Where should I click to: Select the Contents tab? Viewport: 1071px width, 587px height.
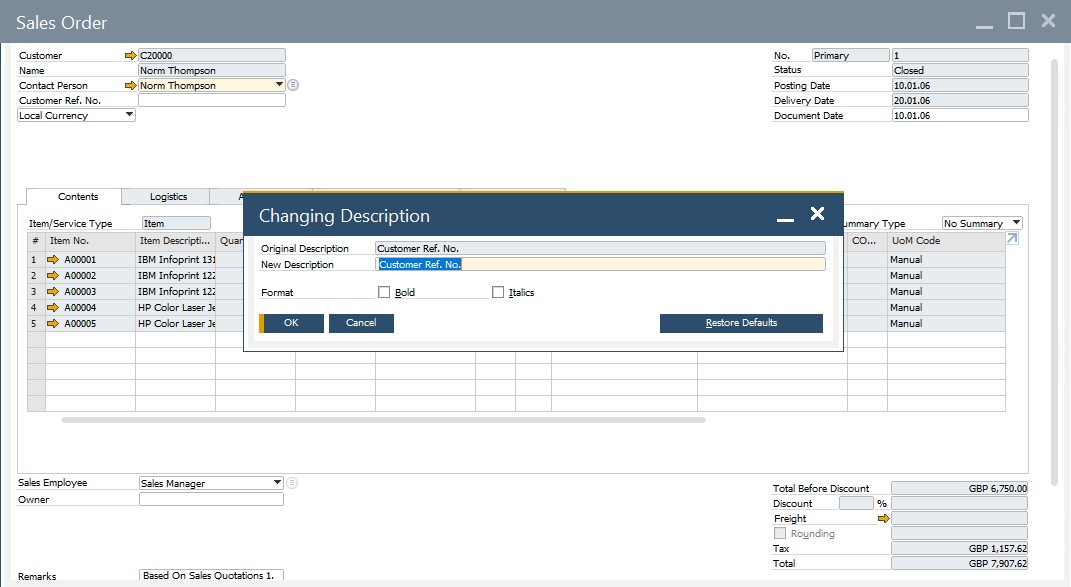tap(78, 197)
